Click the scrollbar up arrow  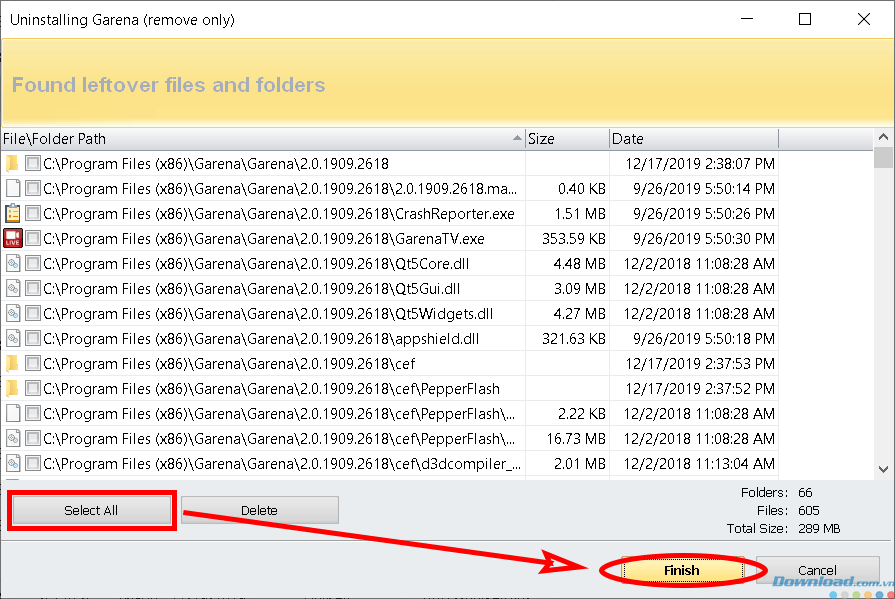(x=884, y=137)
